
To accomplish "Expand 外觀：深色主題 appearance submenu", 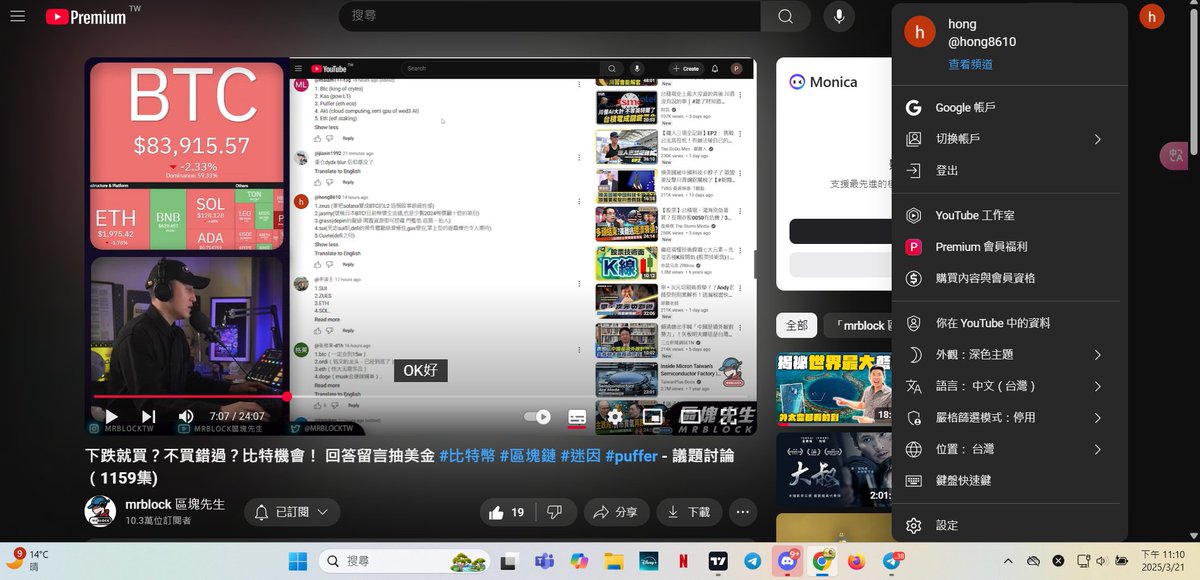I will point(1009,355).
